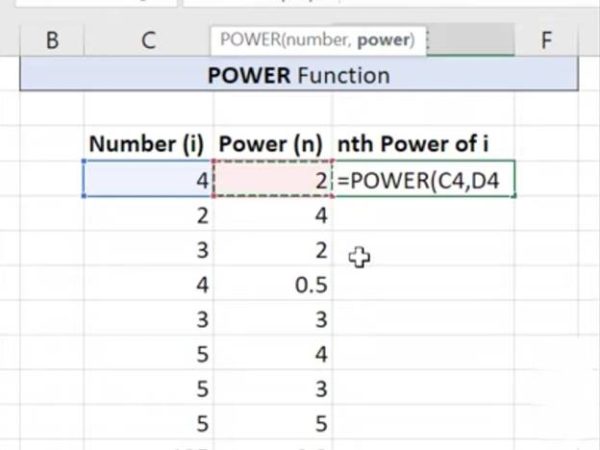The image size is (600, 450).
Task: Select the Power (n) header cell
Action: pos(273,144)
